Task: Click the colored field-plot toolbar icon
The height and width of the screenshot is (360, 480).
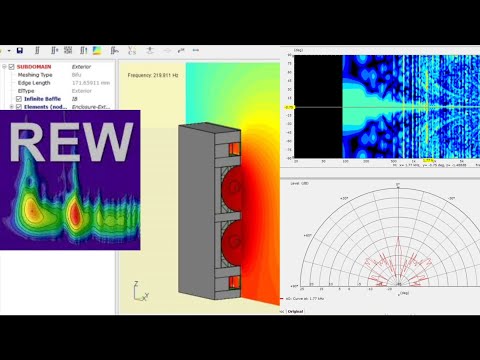Action: point(98,50)
